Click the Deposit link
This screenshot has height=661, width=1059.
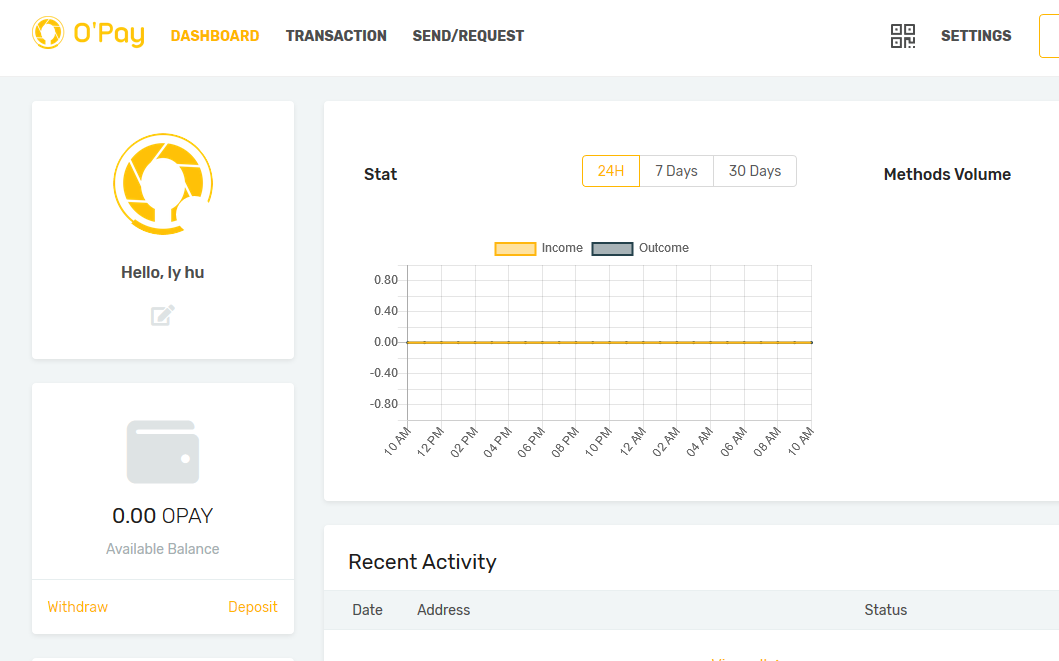[x=253, y=607]
